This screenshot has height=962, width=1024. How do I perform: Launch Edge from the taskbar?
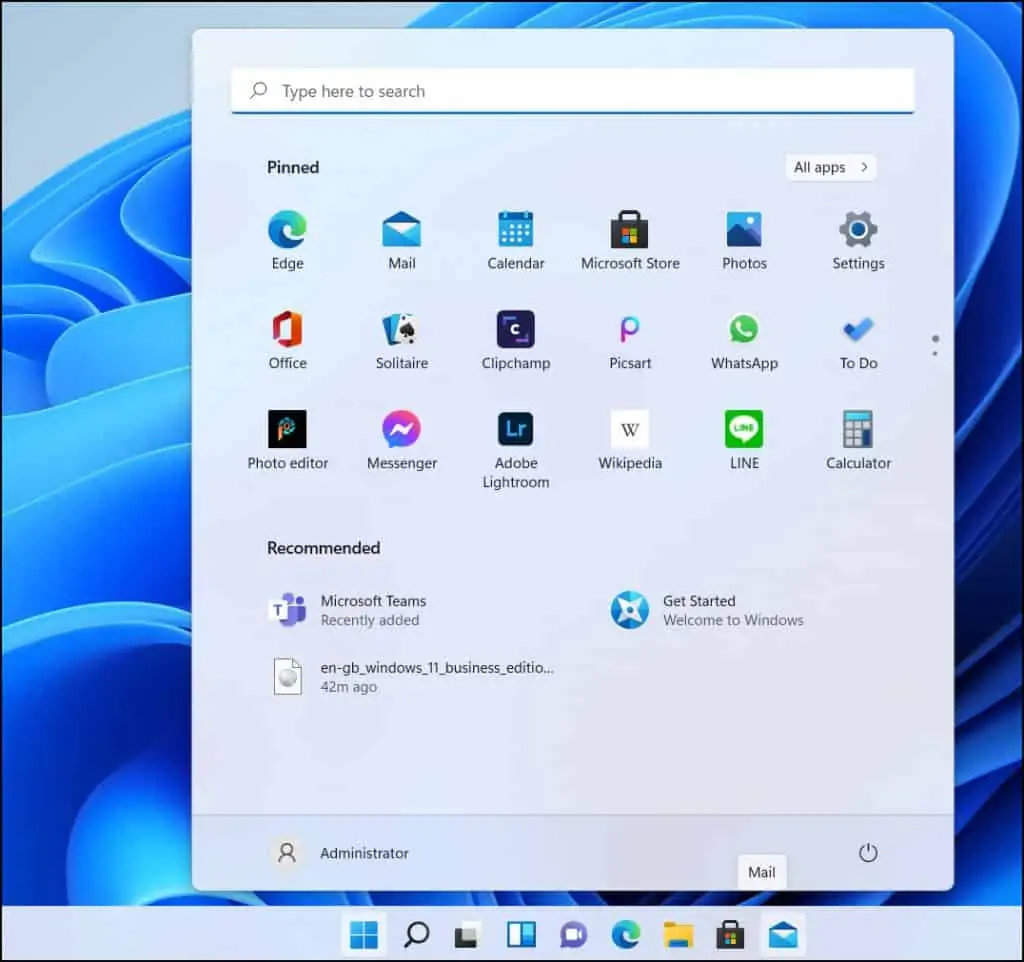626,935
